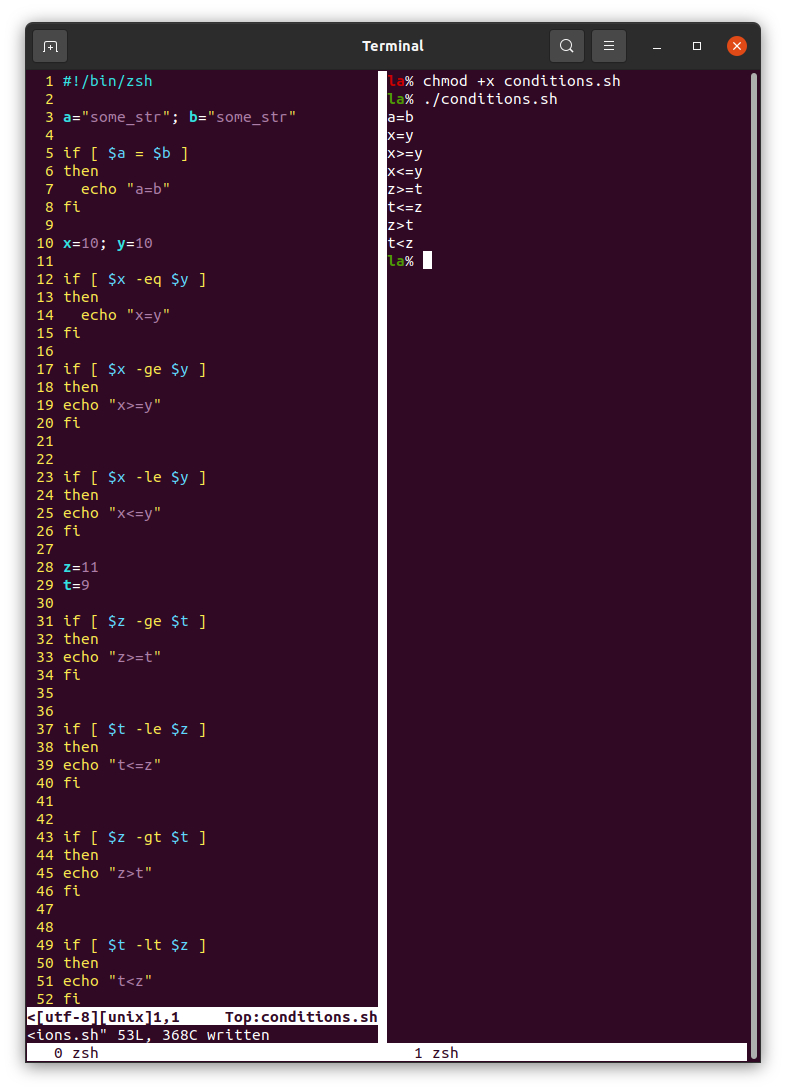Click the search icon in title bar

(567, 46)
